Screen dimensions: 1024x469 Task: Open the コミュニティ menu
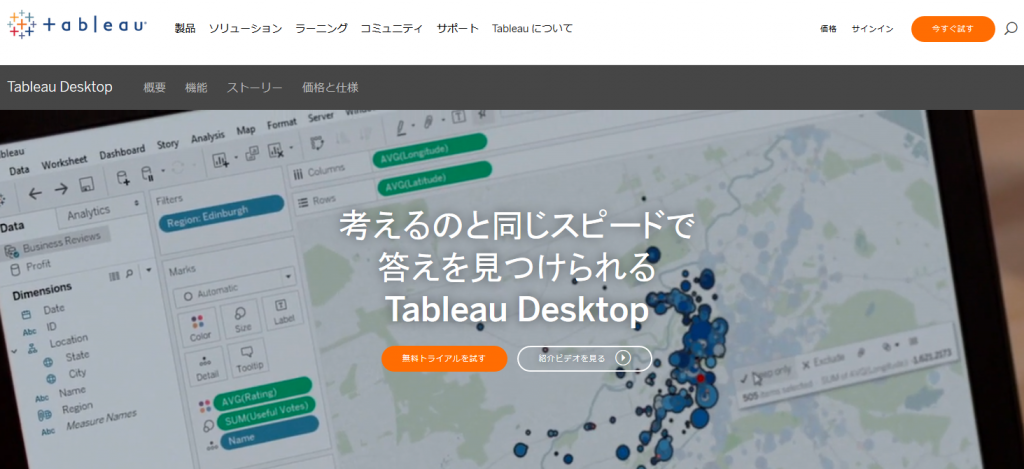(392, 28)
